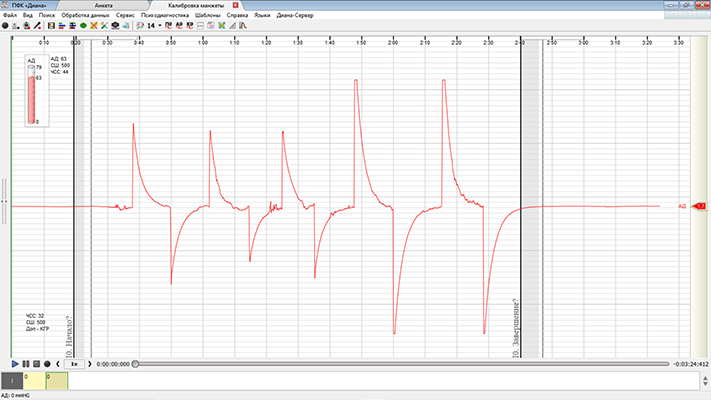
Task: Click the black square multicolor toolbar icon
Action: [x=51, y=26]
